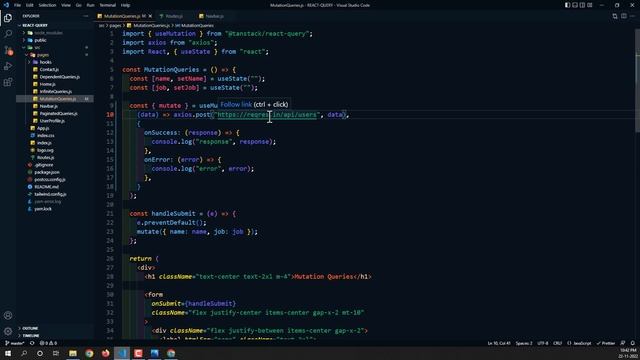Open the Run menu
Viewport: 640px width, 360px height.
coord(91,5)
